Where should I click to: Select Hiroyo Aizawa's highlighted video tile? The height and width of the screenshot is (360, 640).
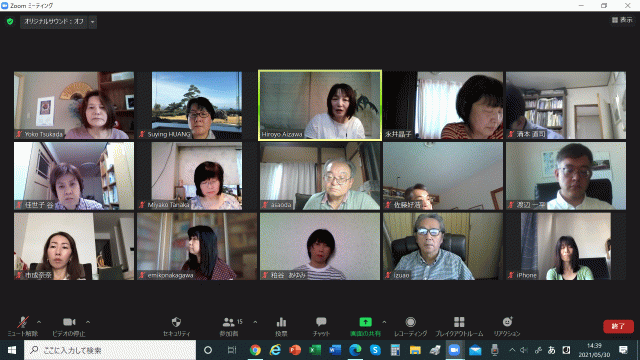(320, 105)
